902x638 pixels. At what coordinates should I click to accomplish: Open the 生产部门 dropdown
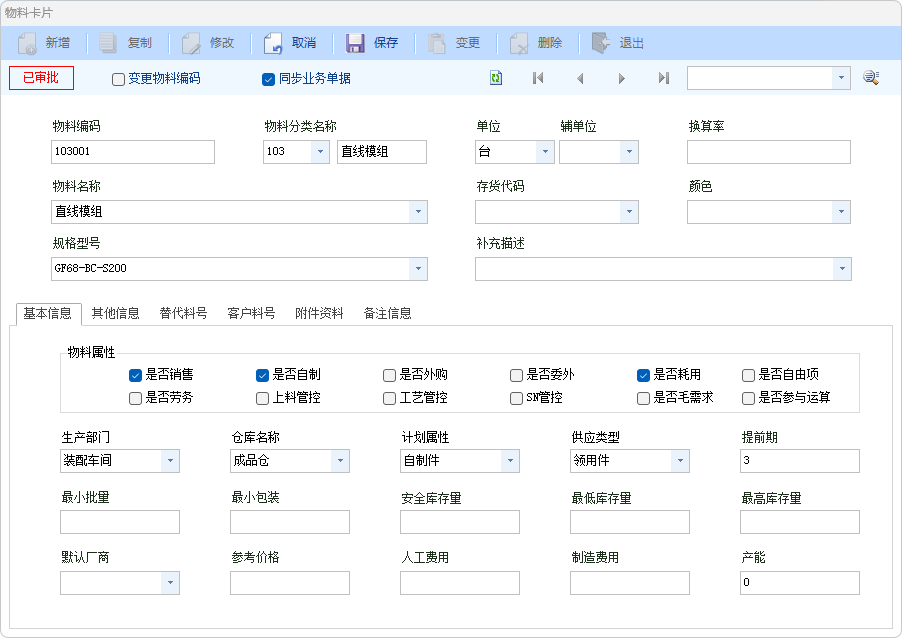click(170, 461)
